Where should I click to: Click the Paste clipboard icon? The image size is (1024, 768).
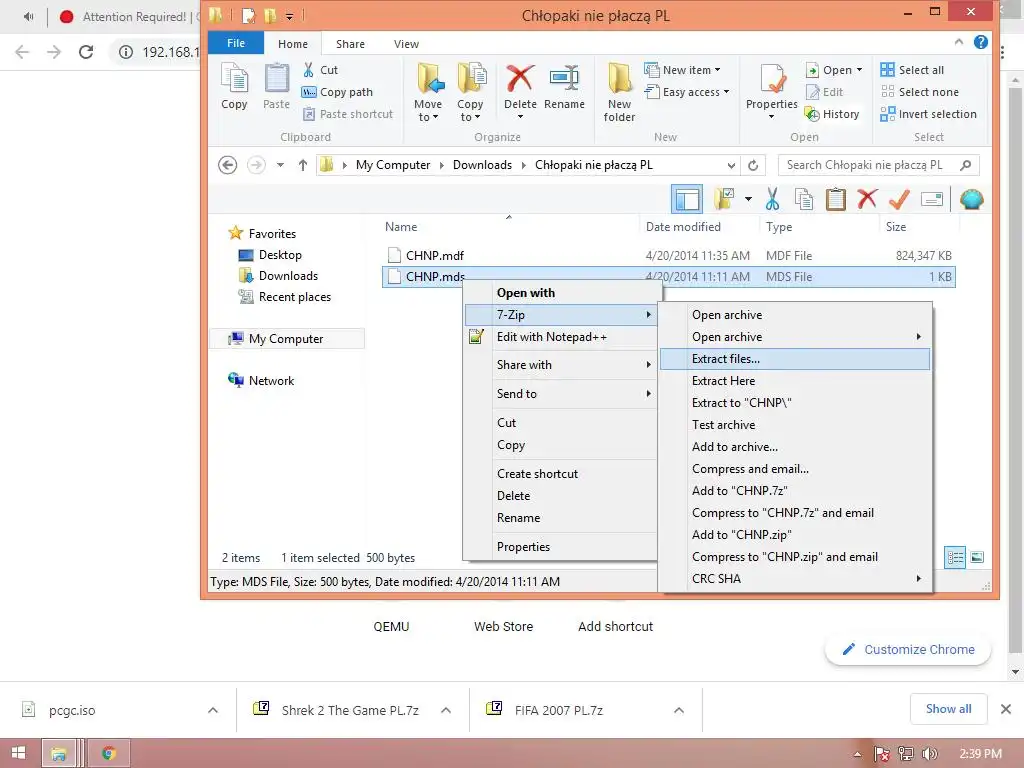[x=276, y=86]
